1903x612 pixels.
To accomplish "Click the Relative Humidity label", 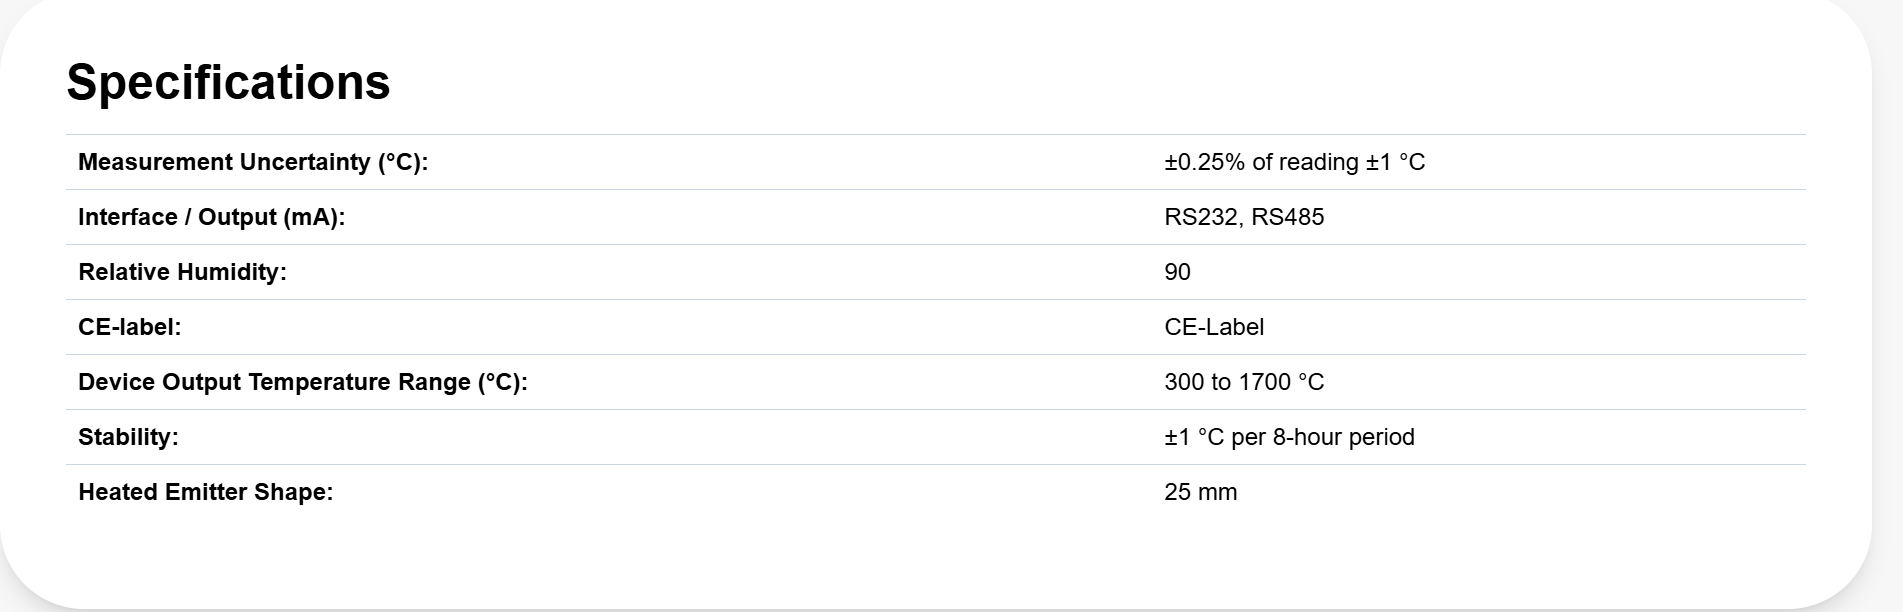I will tap(182, 272).
